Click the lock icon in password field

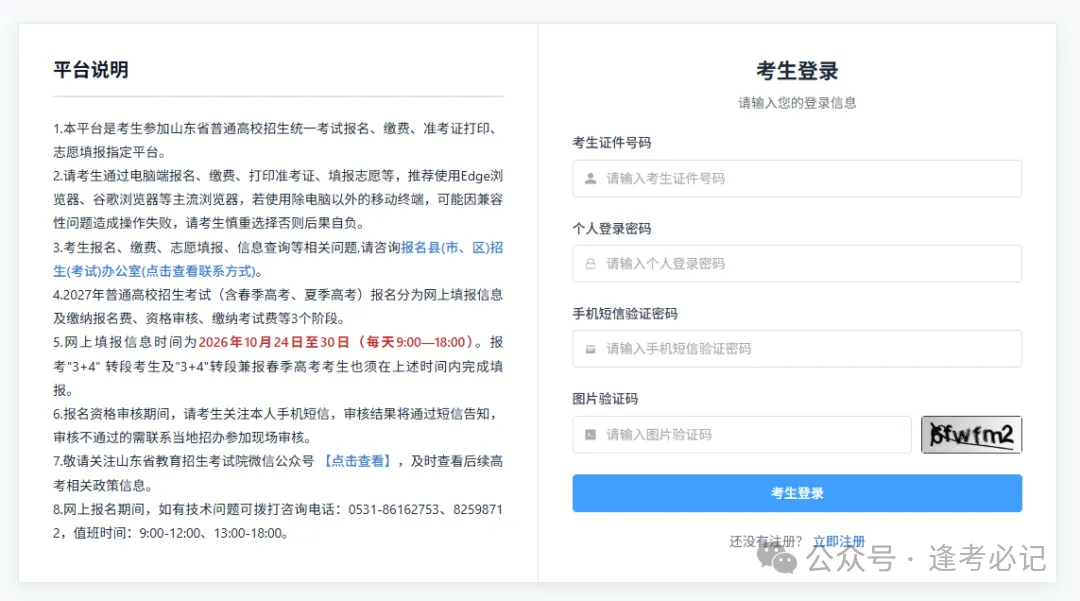pos(590,264)
